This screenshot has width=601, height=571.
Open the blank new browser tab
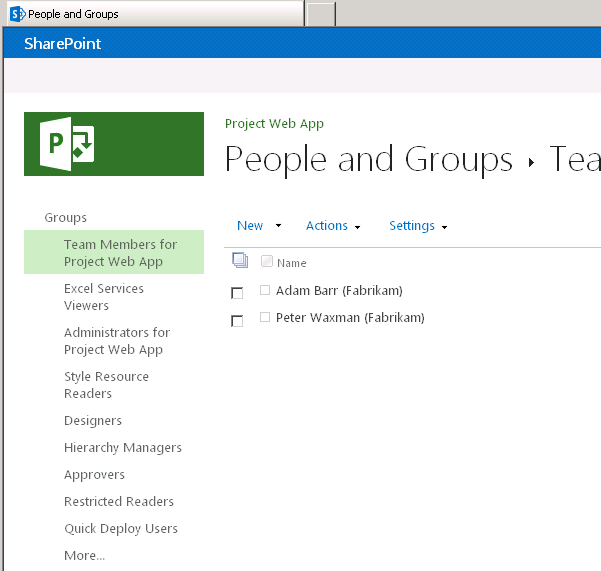point(320,14)
